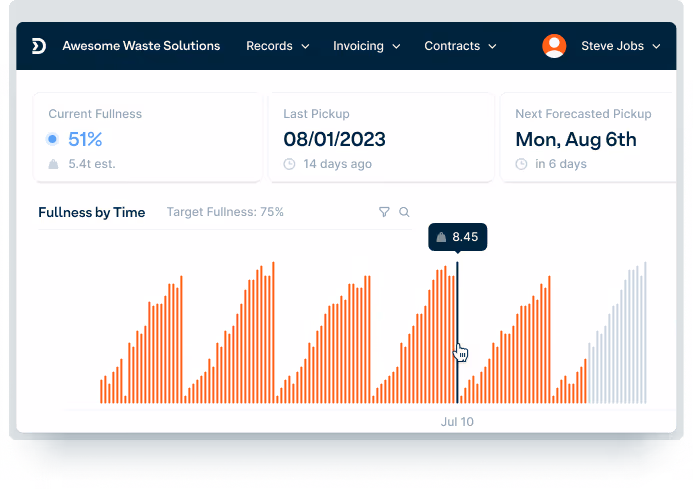Click the in 6 days text

pyautogui.click(x=561, y=164)
